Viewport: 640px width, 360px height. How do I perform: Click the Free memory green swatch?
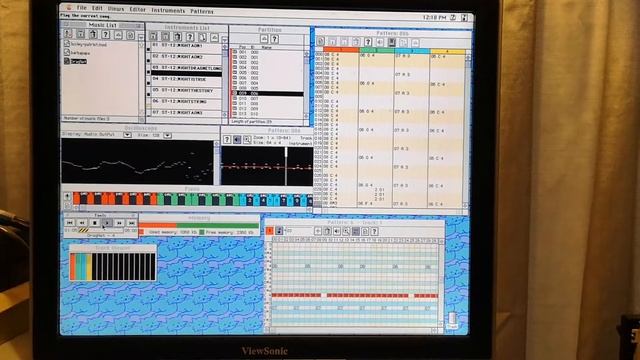tap(202, 232)
